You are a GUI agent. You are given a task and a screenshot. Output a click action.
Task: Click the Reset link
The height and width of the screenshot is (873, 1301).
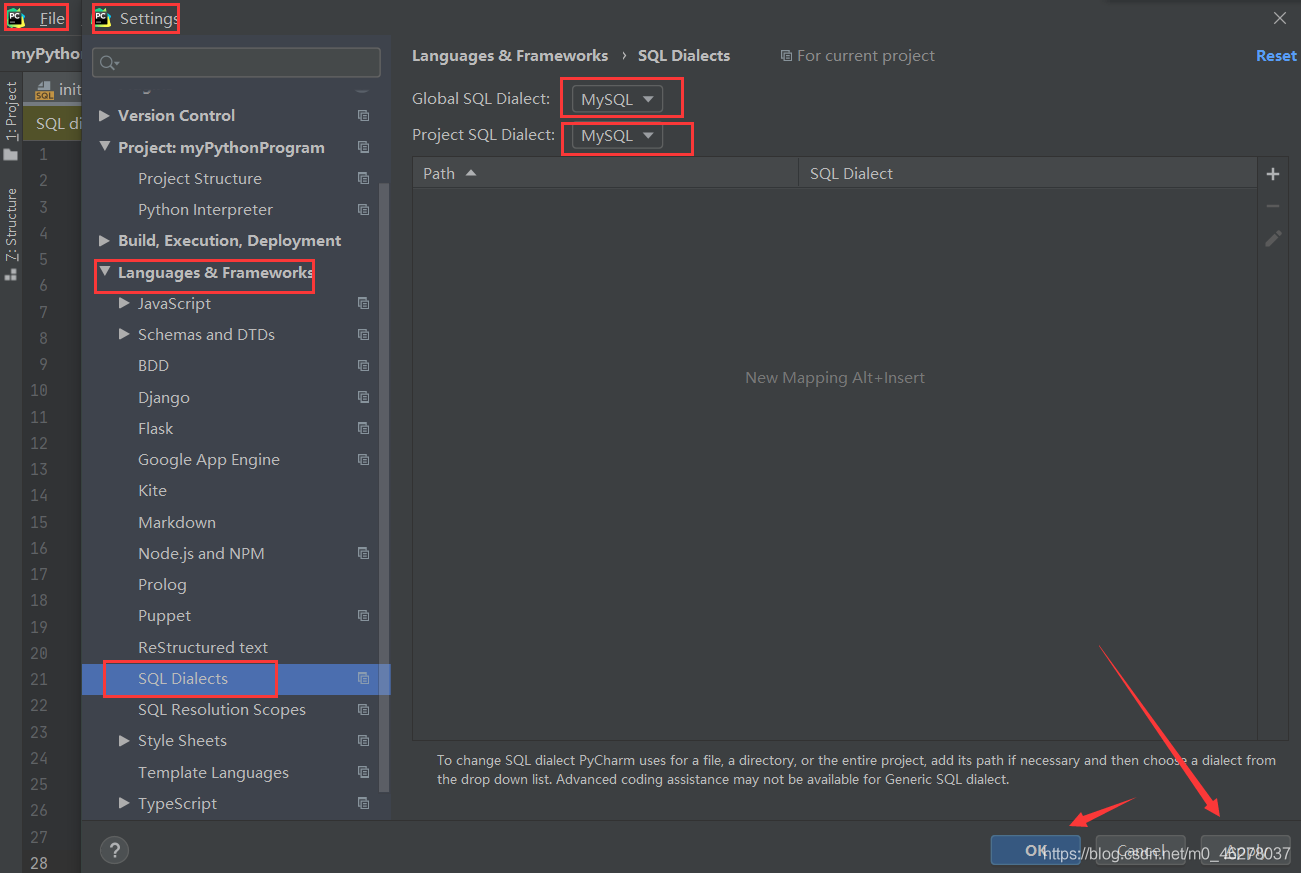click(x=1276, y=56)
